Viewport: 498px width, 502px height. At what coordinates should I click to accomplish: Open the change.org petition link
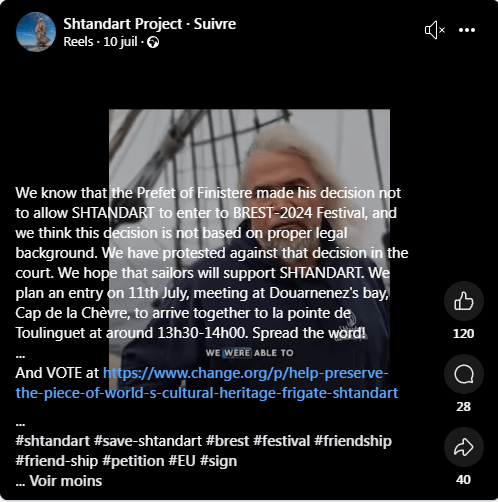click(207, 383)
